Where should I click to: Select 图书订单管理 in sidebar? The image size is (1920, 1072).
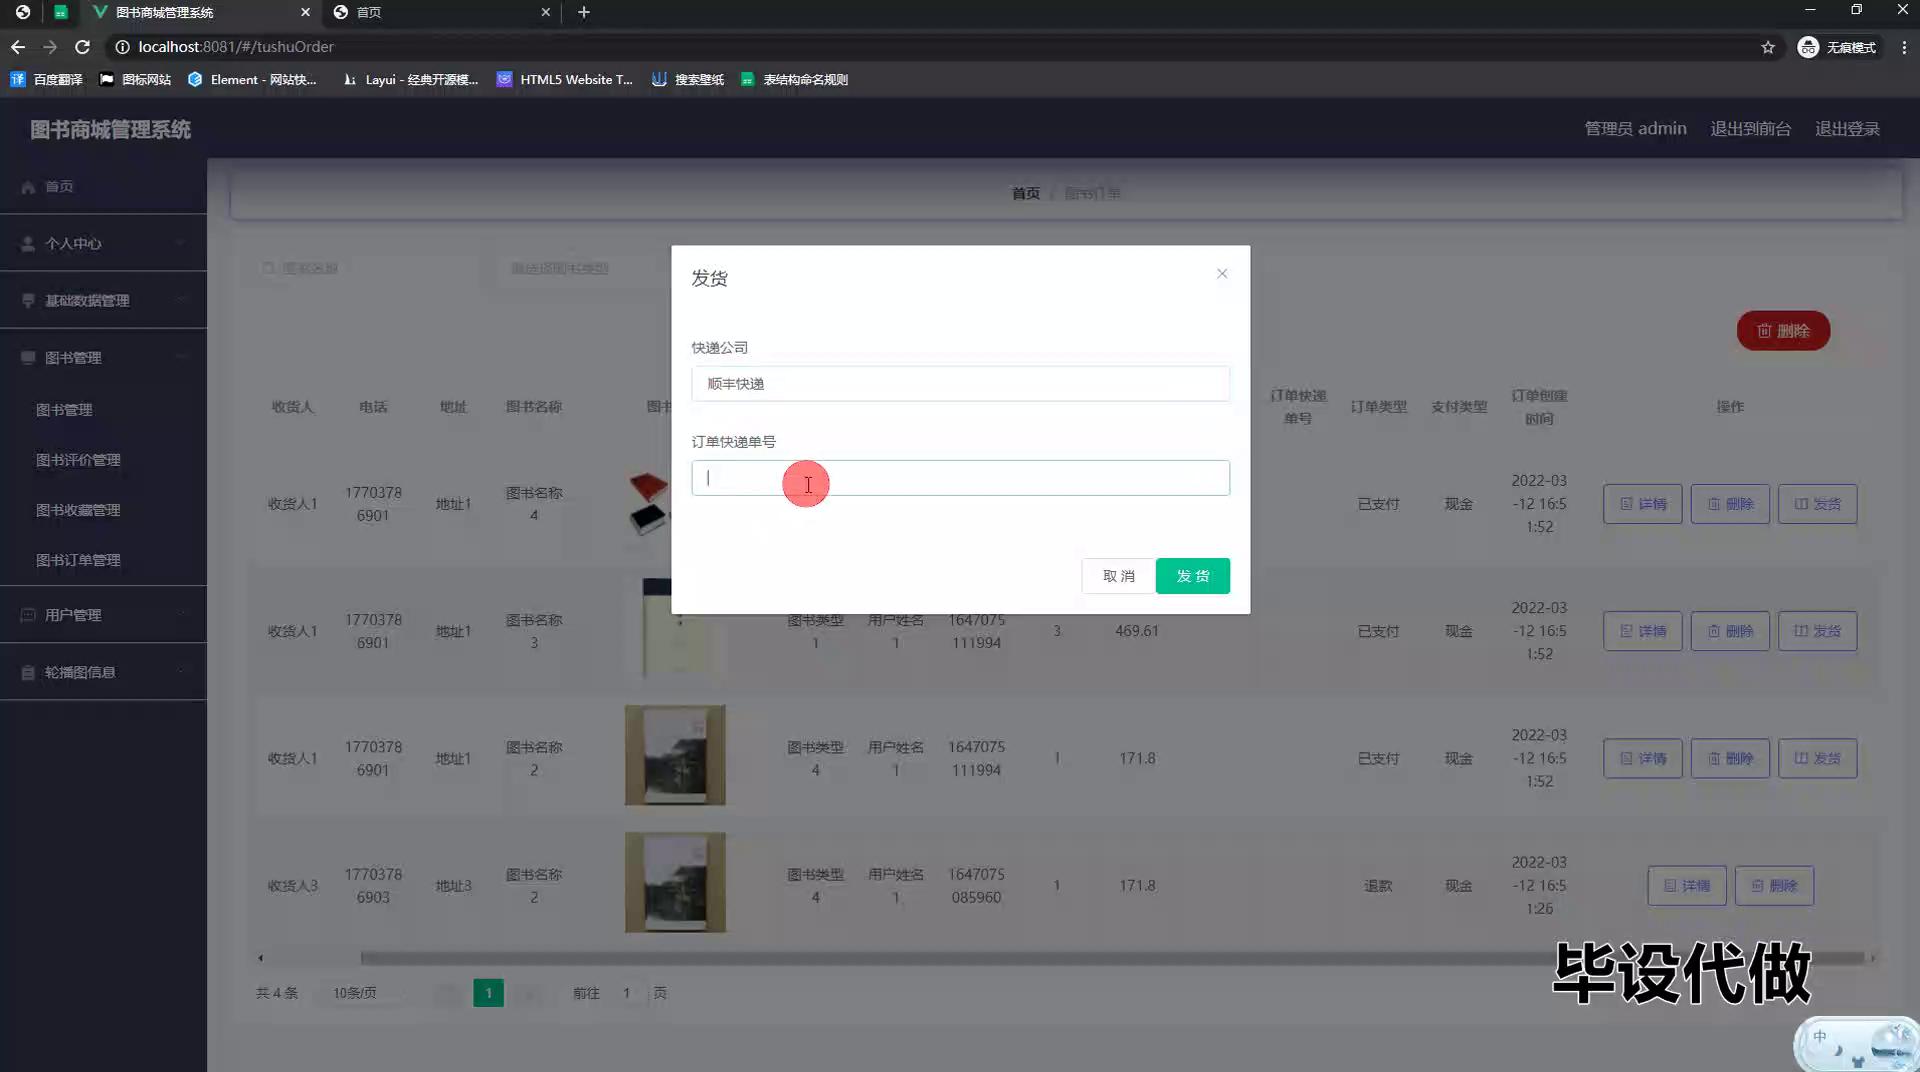pos(78,560)
